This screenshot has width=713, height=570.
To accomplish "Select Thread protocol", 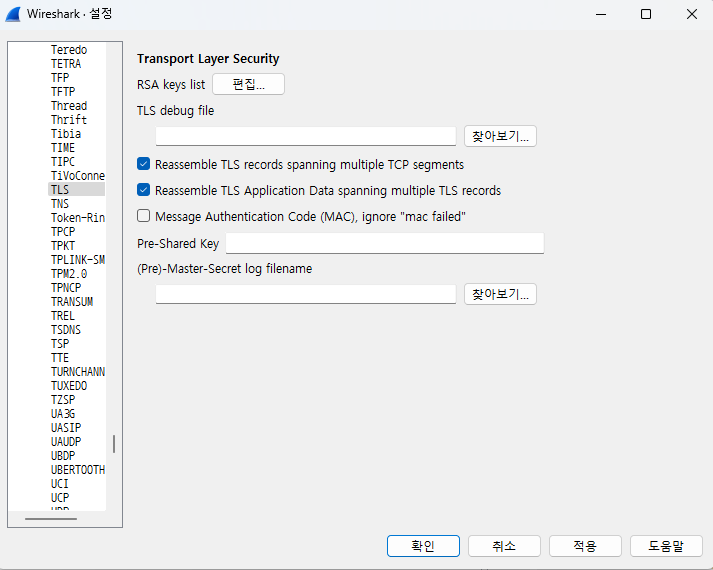I will [x=69, y=105].
